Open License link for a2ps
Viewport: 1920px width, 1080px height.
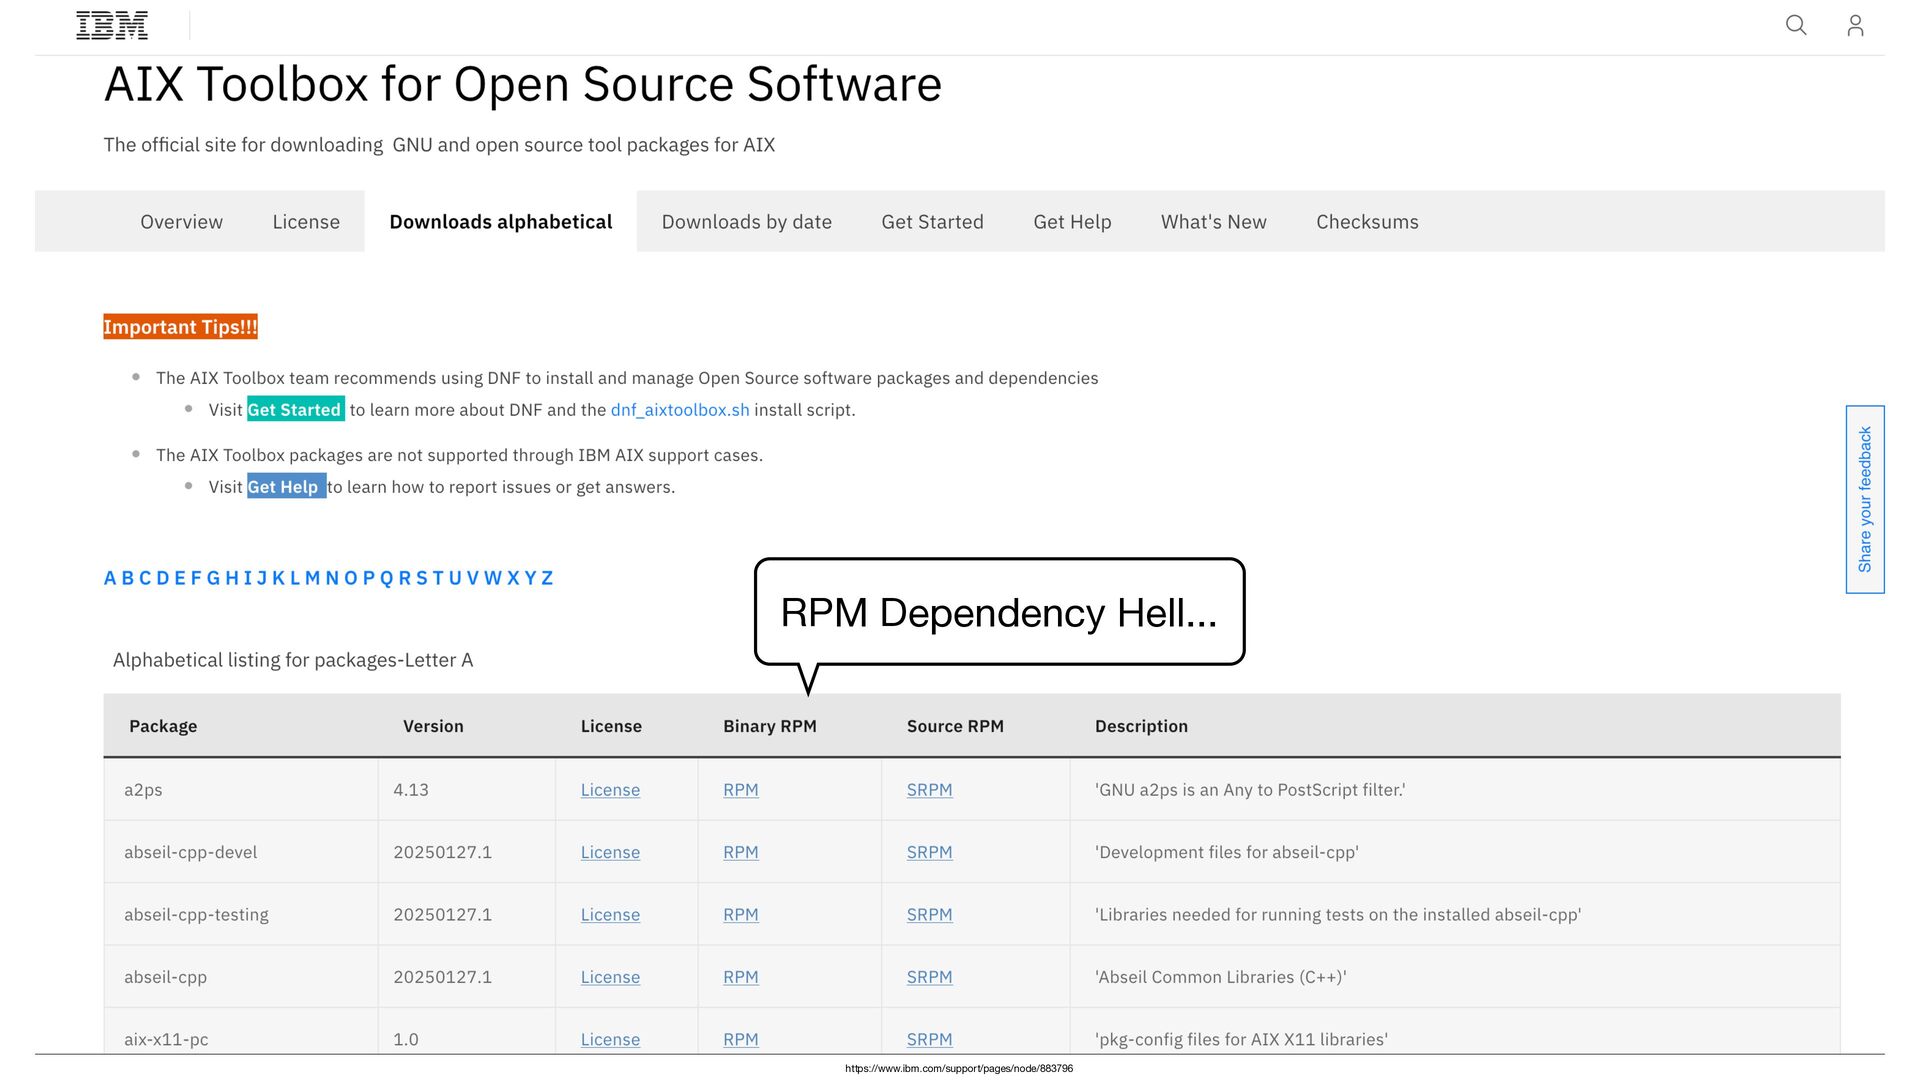pyautogui.click(x=609, y=790)
